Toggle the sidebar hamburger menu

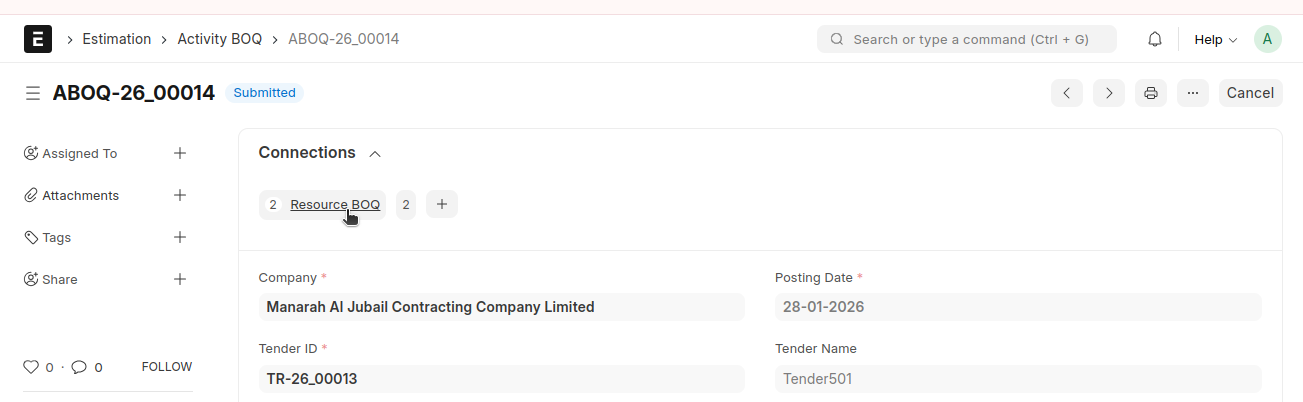(x=33, y=93)
